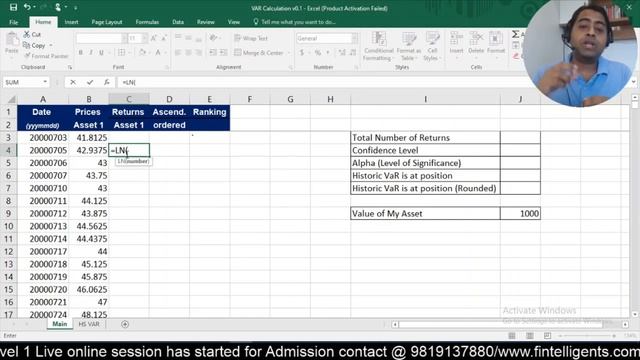Click the Copy icon in Clipboard group
This screenshot has height=360, width=640.
(27, 45)
